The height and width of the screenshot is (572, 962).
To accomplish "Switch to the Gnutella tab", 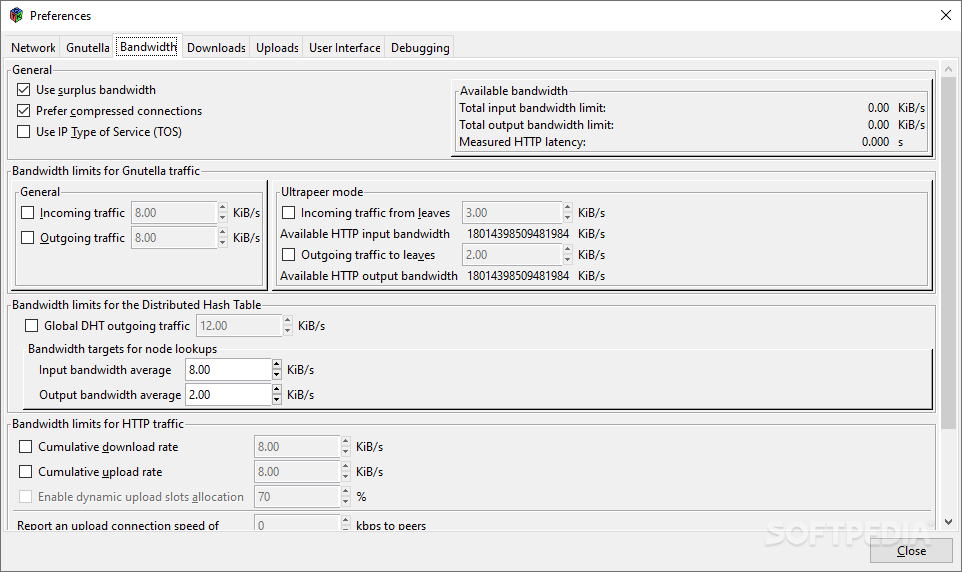I will [88, 47].
